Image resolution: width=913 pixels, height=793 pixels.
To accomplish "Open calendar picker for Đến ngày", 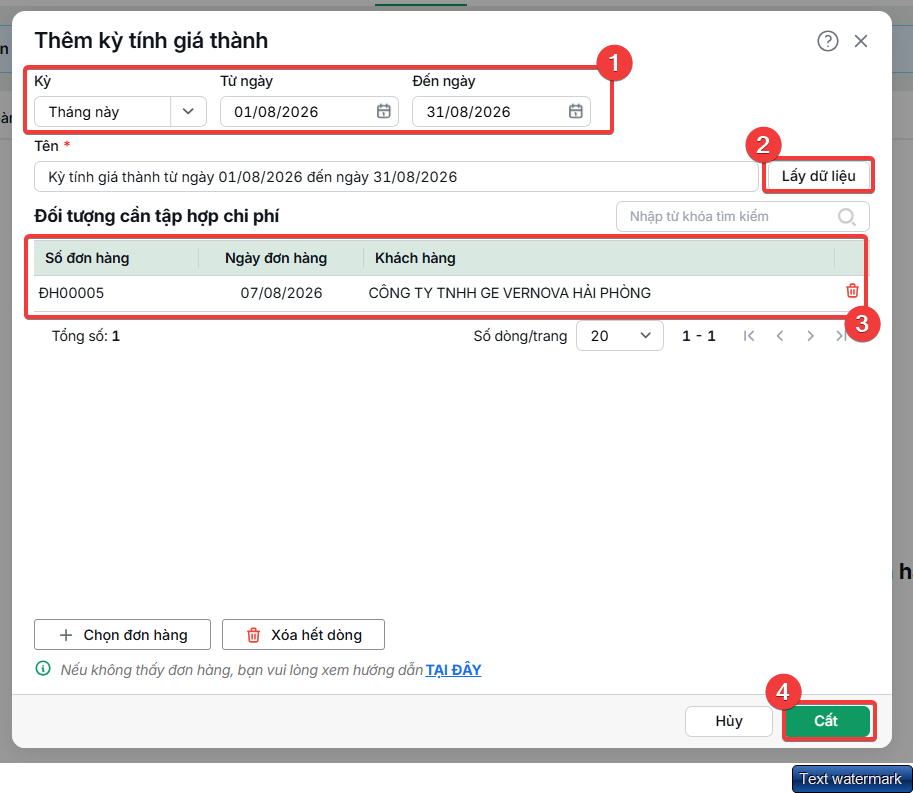I will click(x=575, y=111).
